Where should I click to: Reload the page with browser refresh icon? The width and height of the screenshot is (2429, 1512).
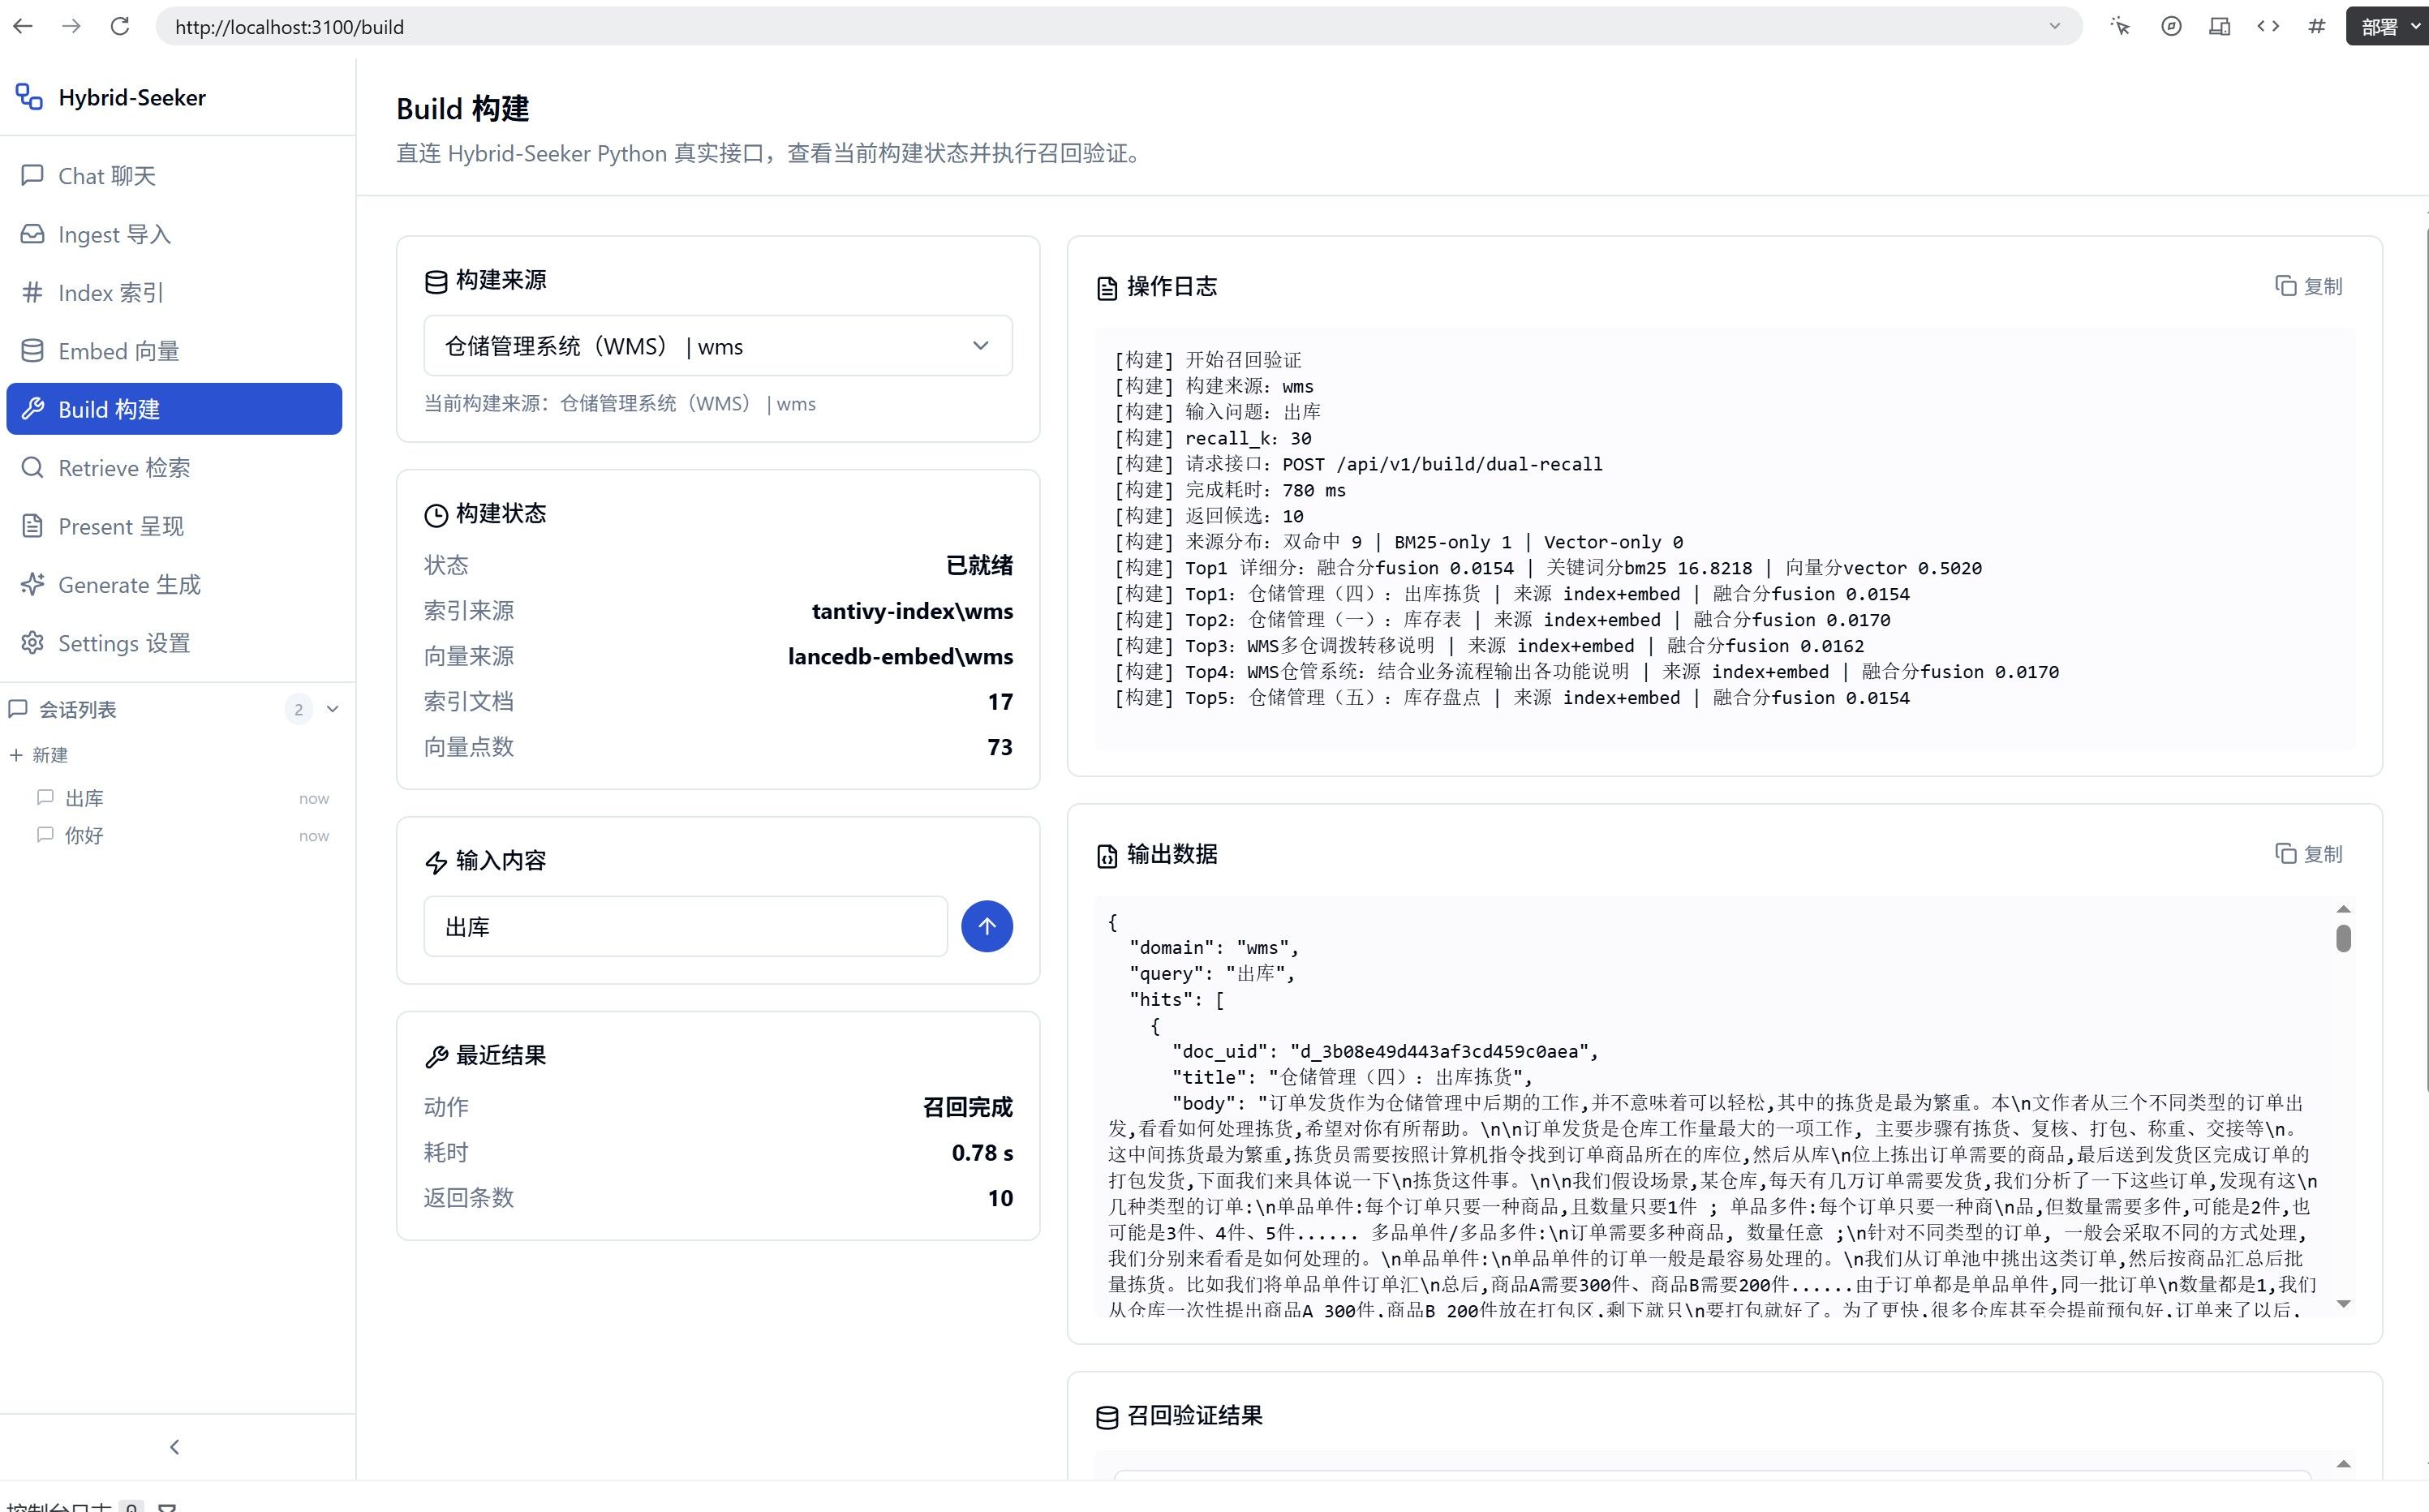[x=120, y=26]
